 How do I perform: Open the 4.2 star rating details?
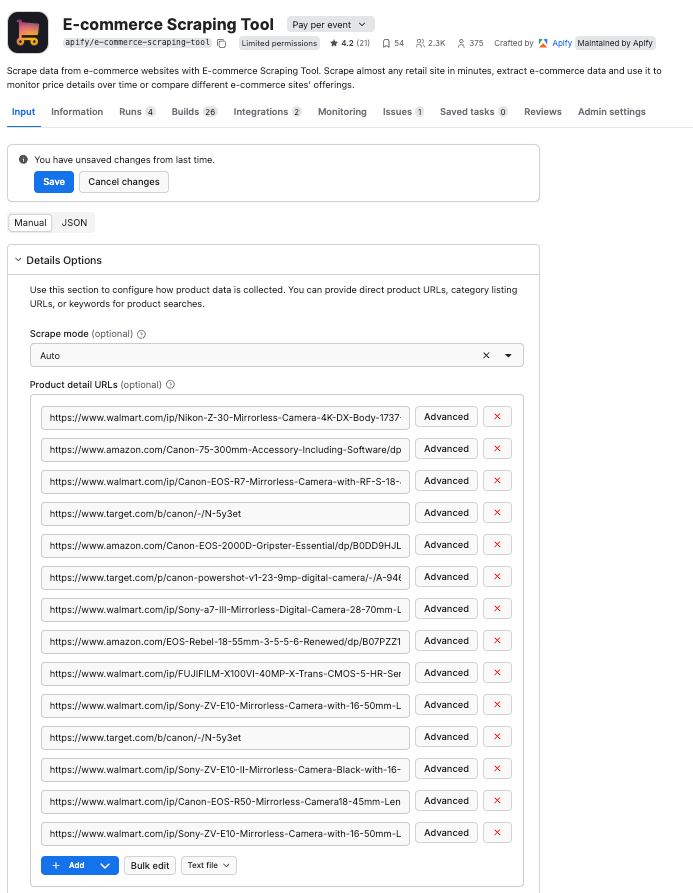[x=349, y=43]
